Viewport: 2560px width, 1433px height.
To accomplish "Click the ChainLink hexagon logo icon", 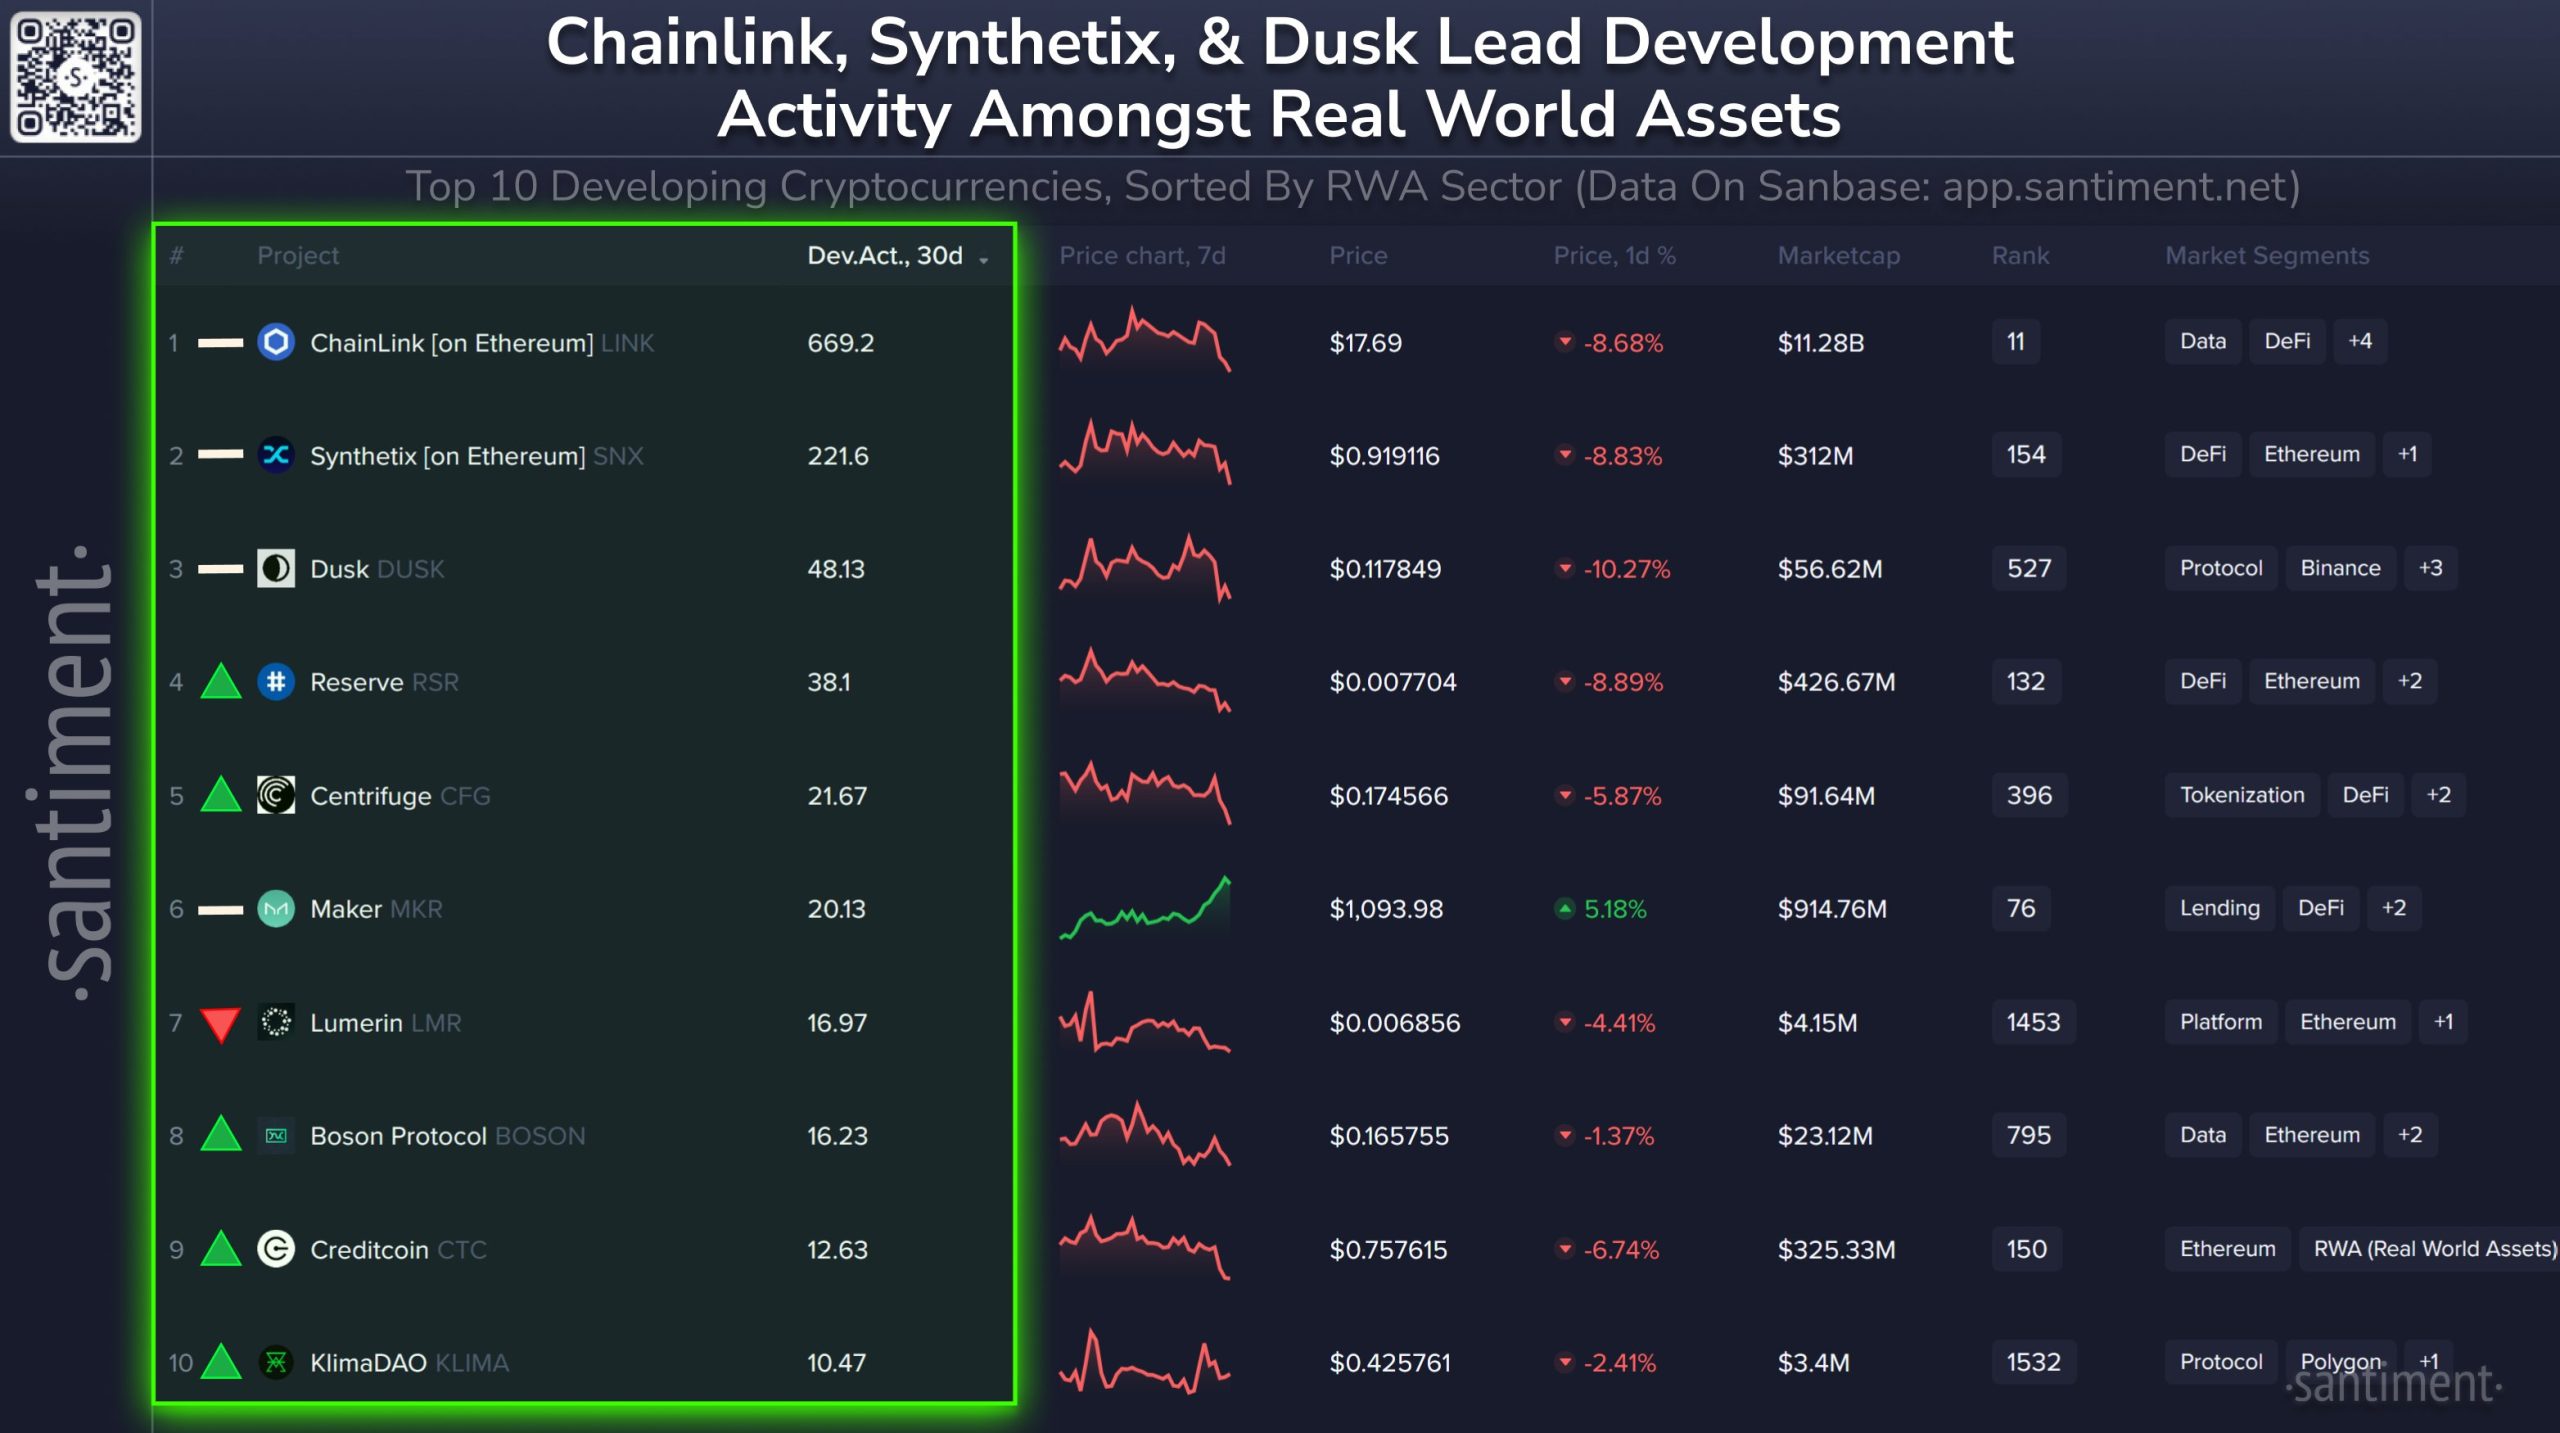I will (276, 342).
